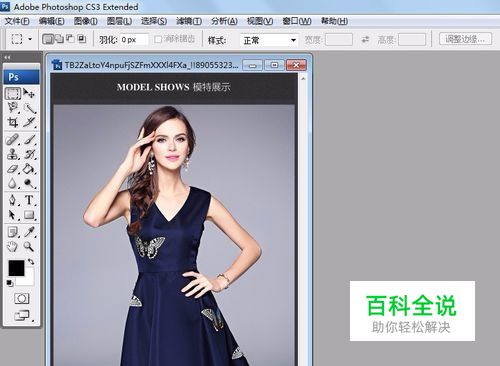Viewport: 500px width, 366px height.
Task: Select the Hand tool
Action: [13, 247]
